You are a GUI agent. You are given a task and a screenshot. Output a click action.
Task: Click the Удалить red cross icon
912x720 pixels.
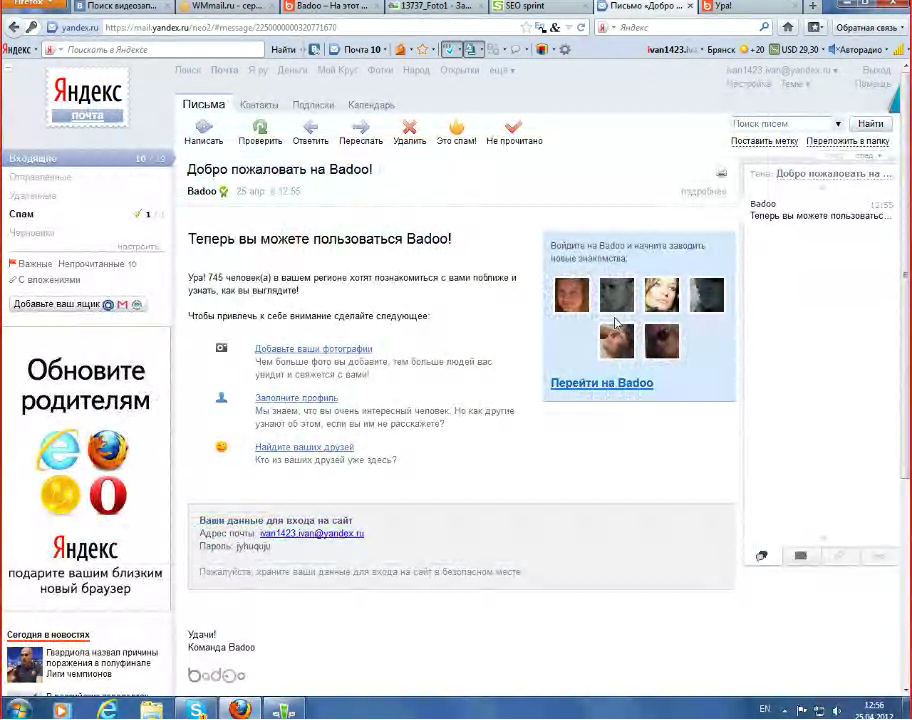coord(409,126)
